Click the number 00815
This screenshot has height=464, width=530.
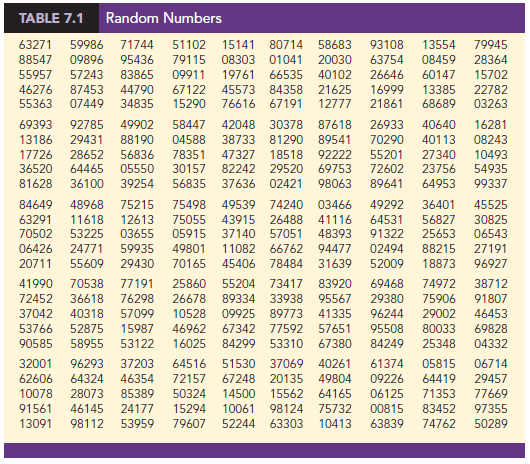click(x=387, y=409)
